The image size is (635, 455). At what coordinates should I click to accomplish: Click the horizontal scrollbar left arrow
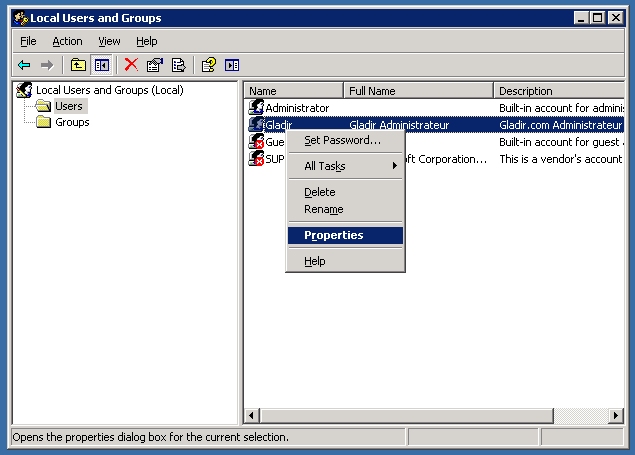click(x=252, y=413)
